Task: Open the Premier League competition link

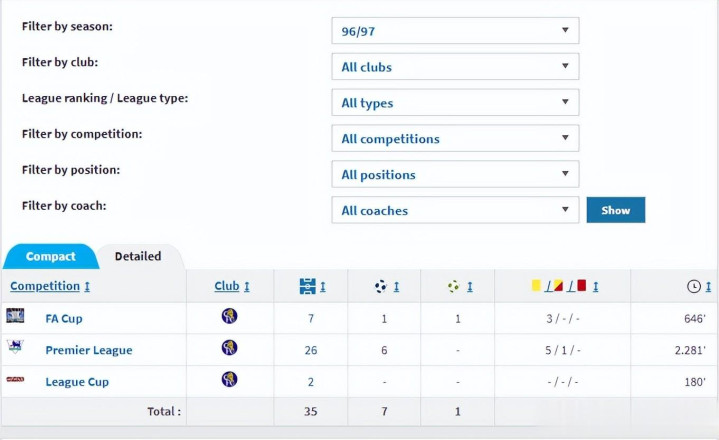Action: (89, 350)
